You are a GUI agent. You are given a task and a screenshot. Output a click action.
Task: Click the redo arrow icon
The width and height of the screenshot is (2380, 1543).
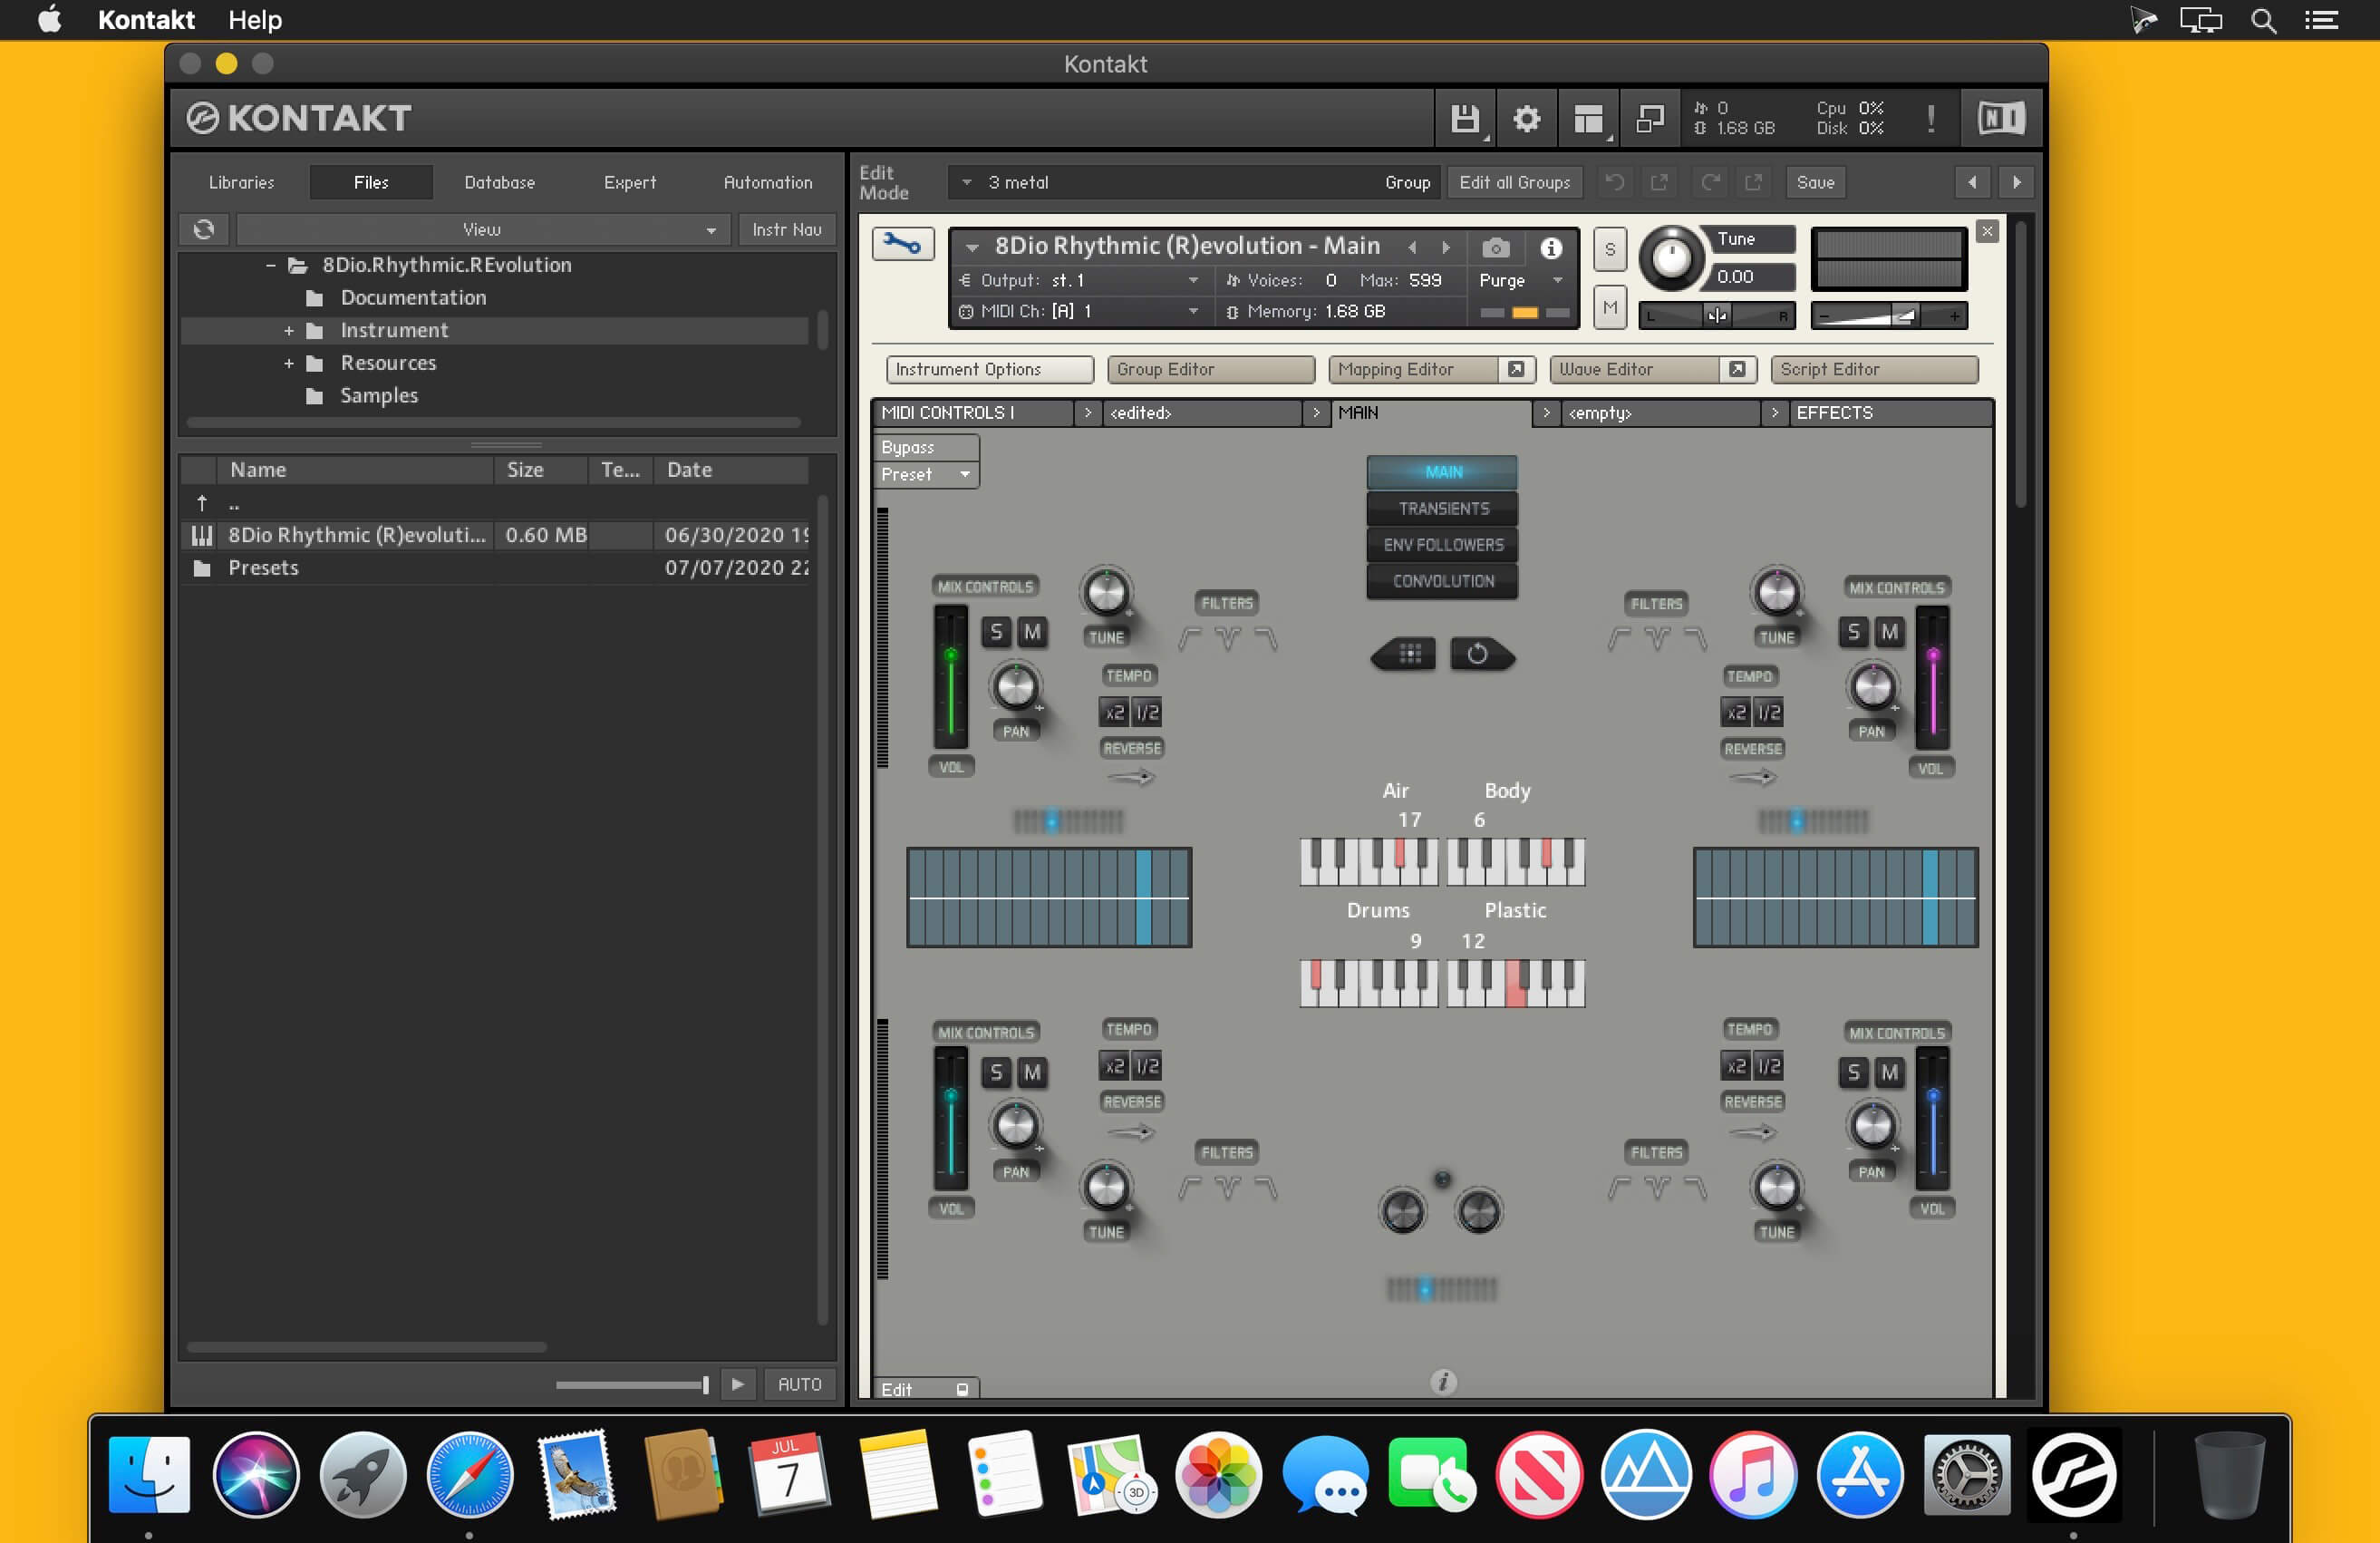(x=1711, y=182)
